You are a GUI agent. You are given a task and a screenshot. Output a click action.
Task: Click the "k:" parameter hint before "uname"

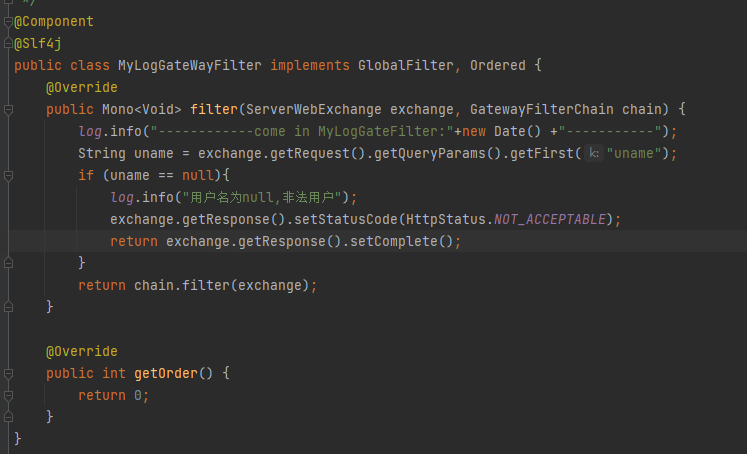click(x=594, y=153)
